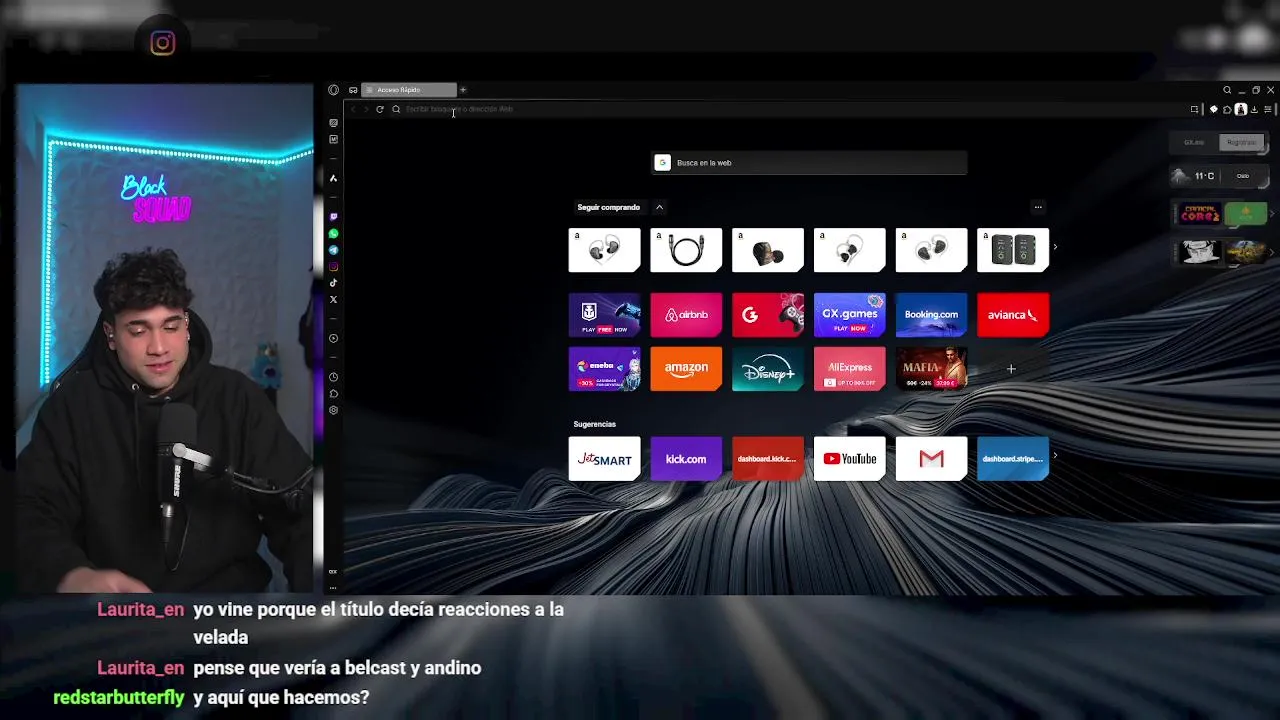The height and width of the screenshot is (720, 1280).
Task: Open the Disney+ speed dial tile
Action: click(x=768, y=369)
